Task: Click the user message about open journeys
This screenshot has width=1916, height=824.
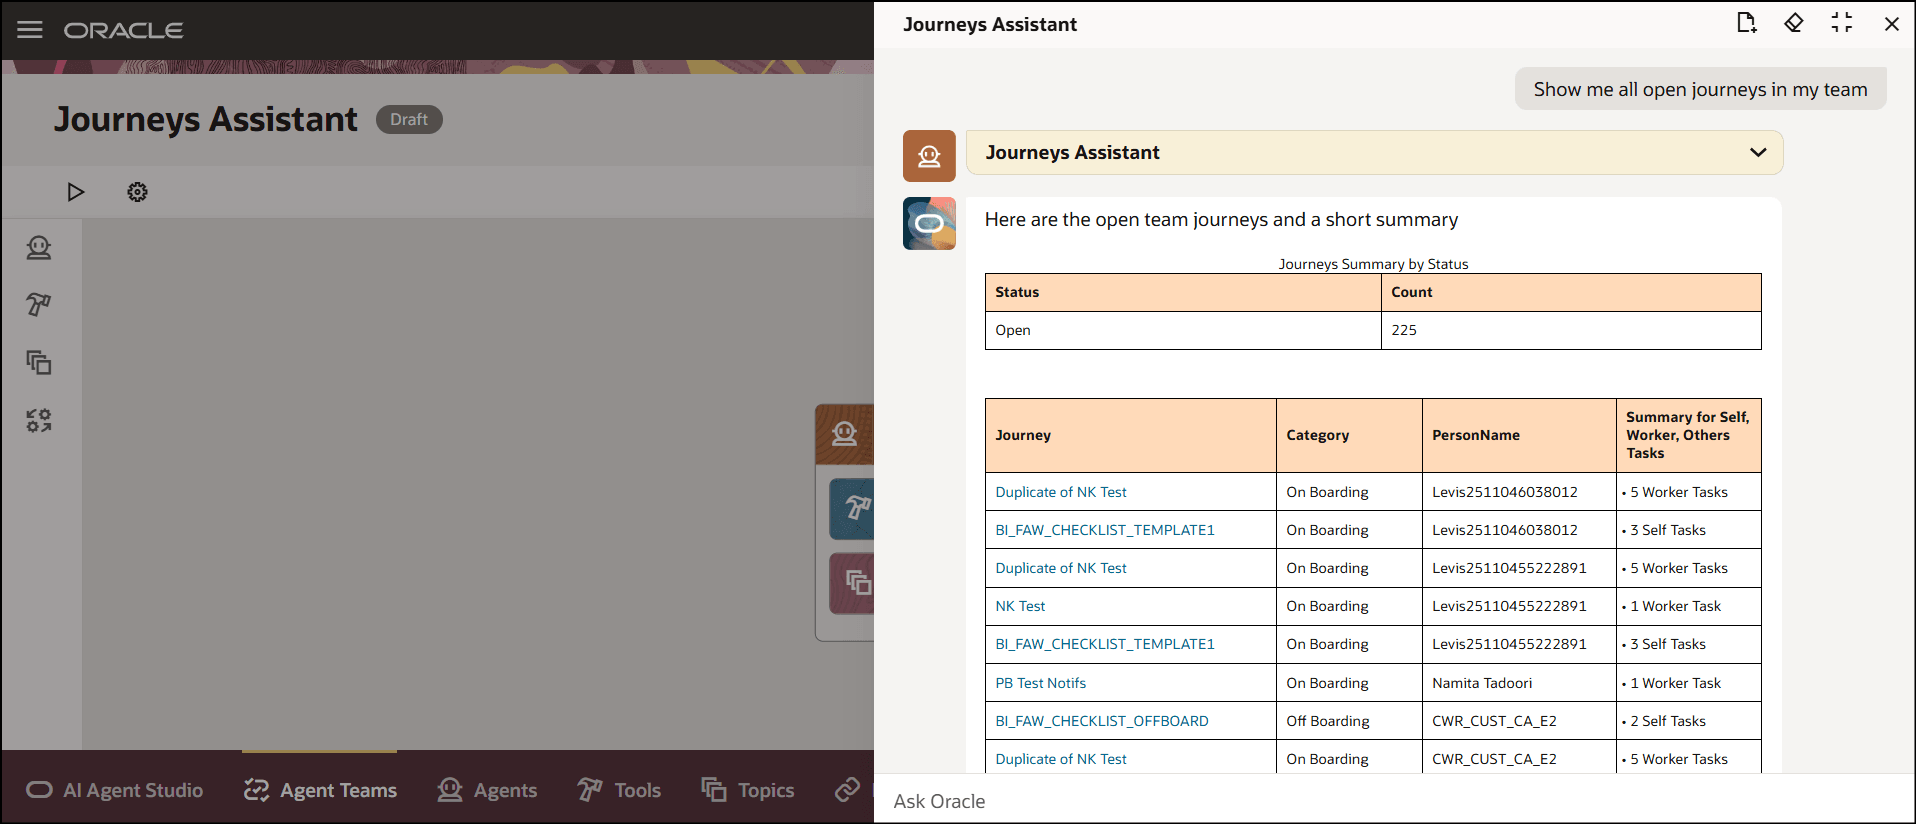Action: click(x=1700, y=89)
